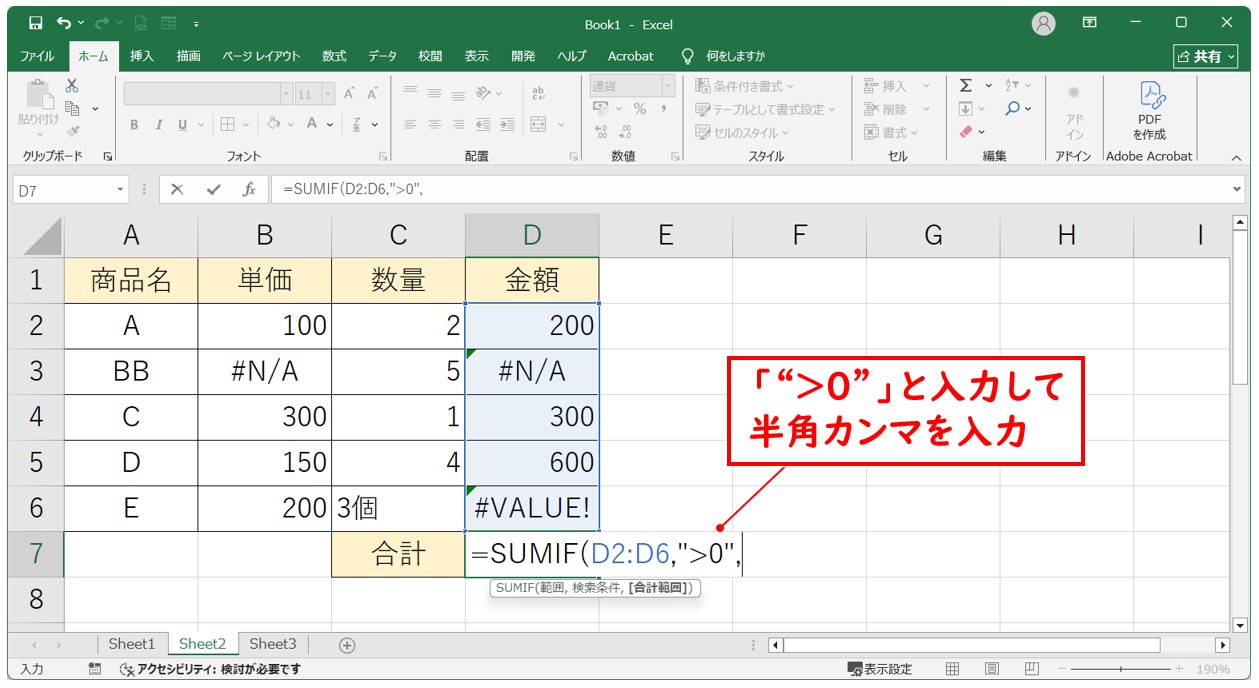Image resolution: width=1259 pixels, height=688 pixels.
Task: Select Normal view in status bar
Action: [953, 669]
